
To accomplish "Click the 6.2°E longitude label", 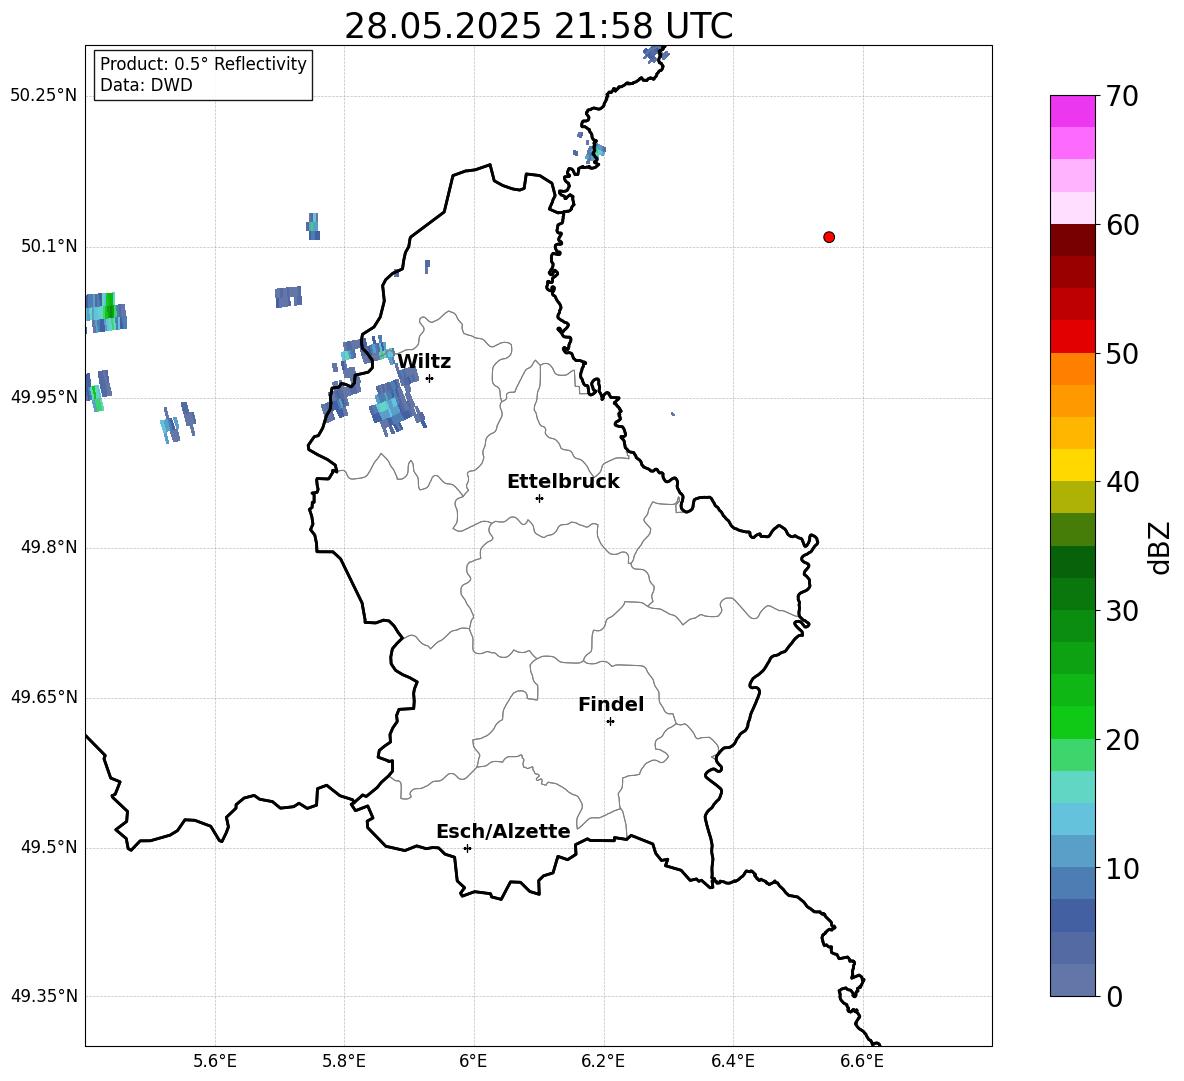I will tap(603, 1061).
